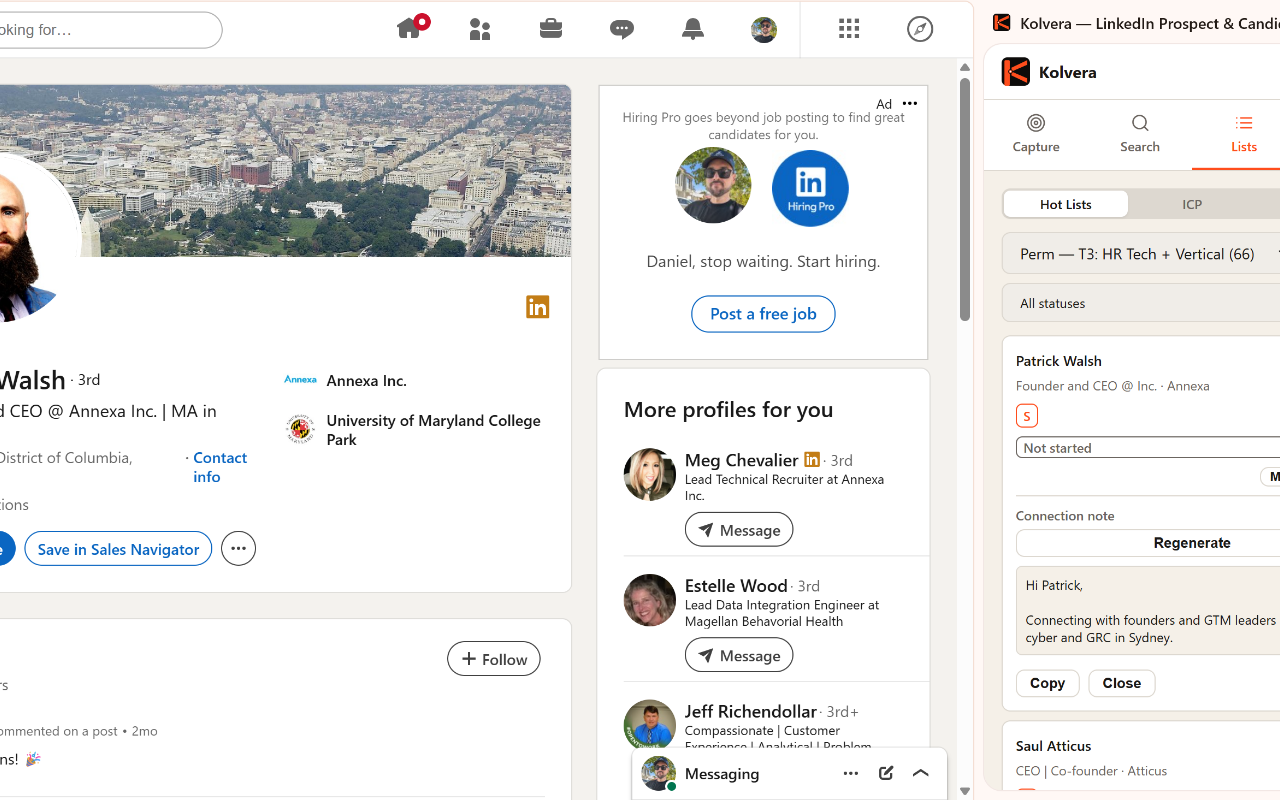Click University of Maryland logo

coord(300,429)
